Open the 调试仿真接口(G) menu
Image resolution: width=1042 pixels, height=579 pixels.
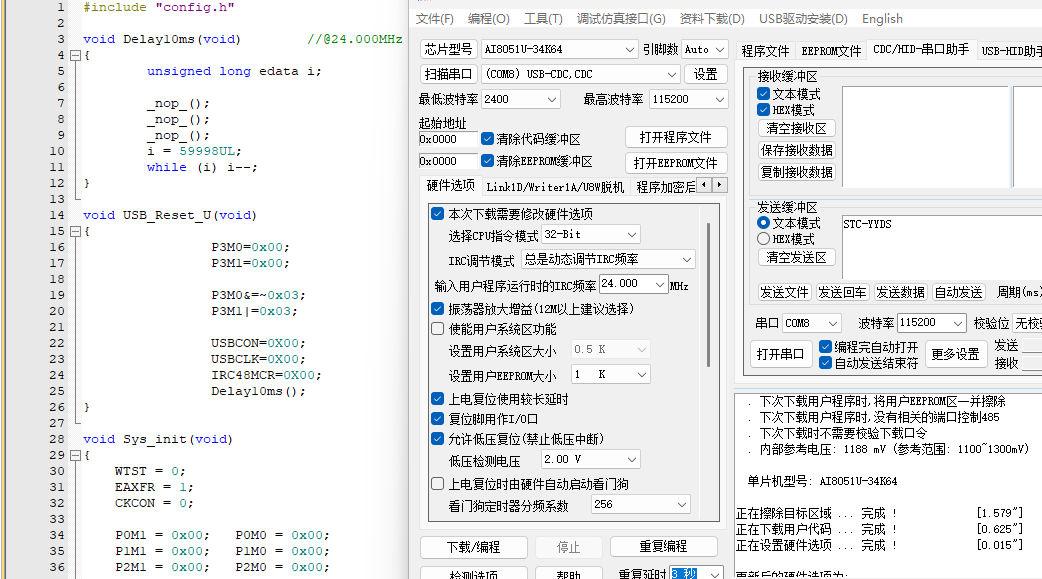click(621, 19)
